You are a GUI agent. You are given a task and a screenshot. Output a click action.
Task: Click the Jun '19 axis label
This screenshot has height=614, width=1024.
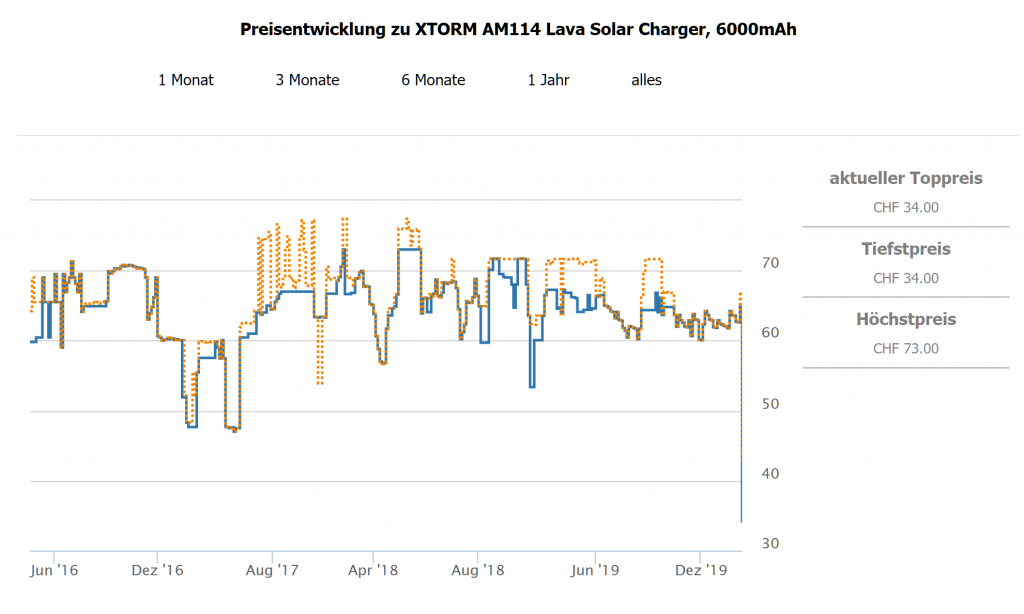(x=596, y=571)
